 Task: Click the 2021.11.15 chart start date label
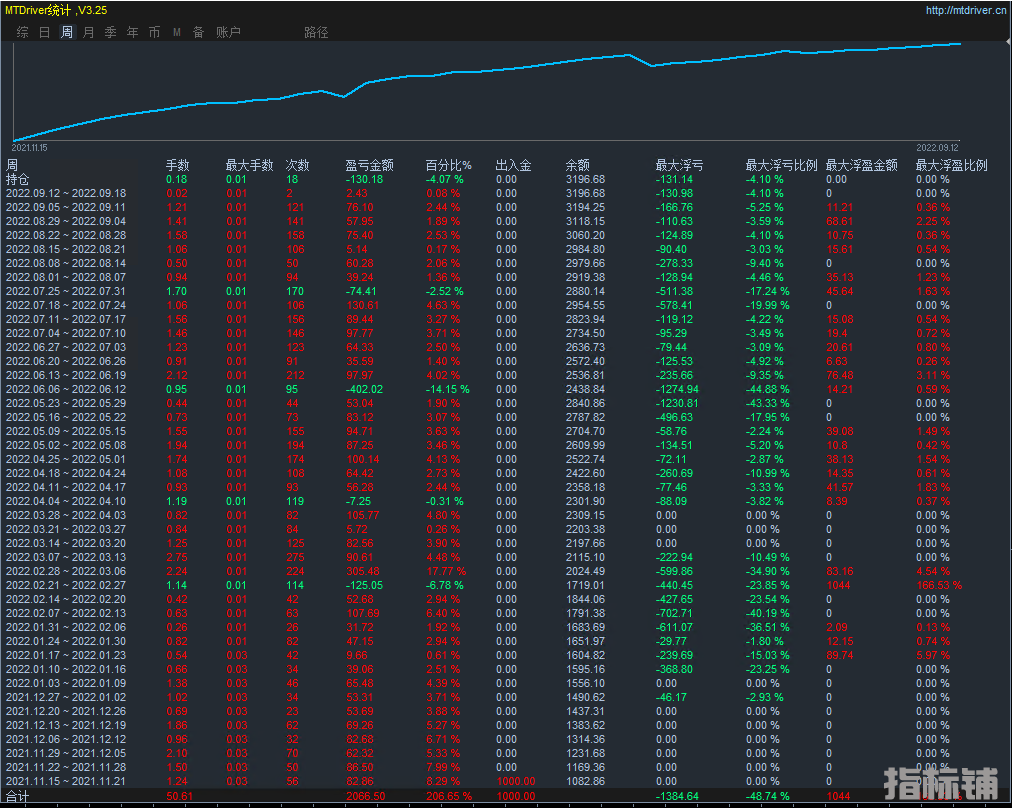[30, 148]
